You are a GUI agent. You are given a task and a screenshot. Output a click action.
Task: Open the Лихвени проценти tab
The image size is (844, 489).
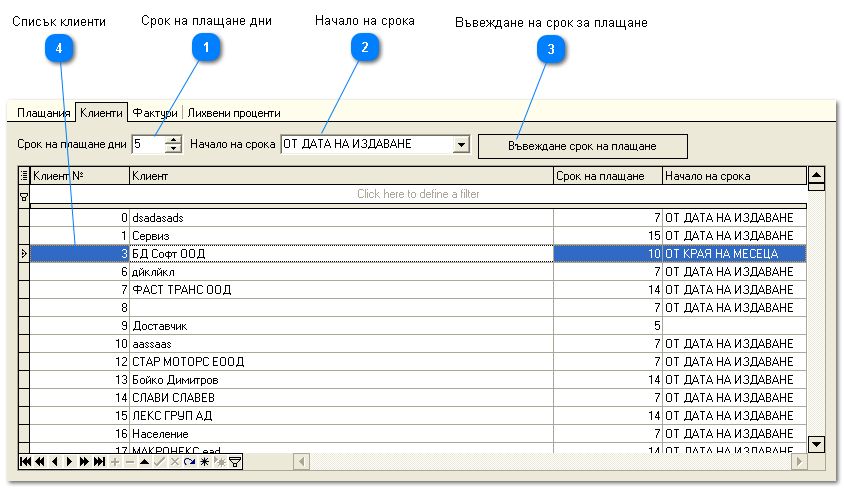(234, 113)
